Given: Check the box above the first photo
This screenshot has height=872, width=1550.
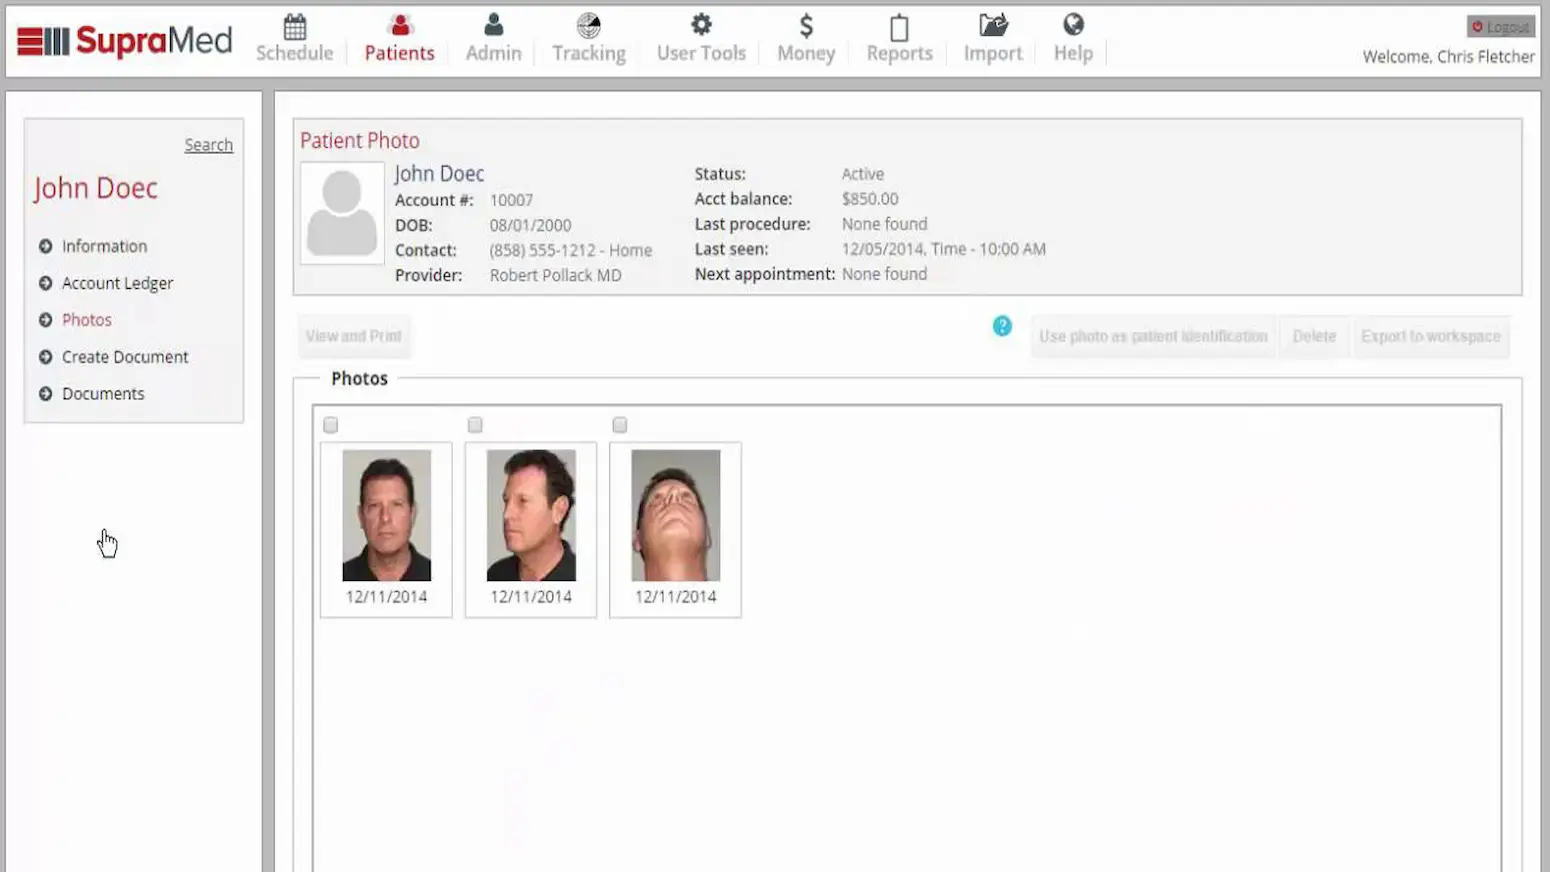Looking at the screenshot, I should coord(330,424).
